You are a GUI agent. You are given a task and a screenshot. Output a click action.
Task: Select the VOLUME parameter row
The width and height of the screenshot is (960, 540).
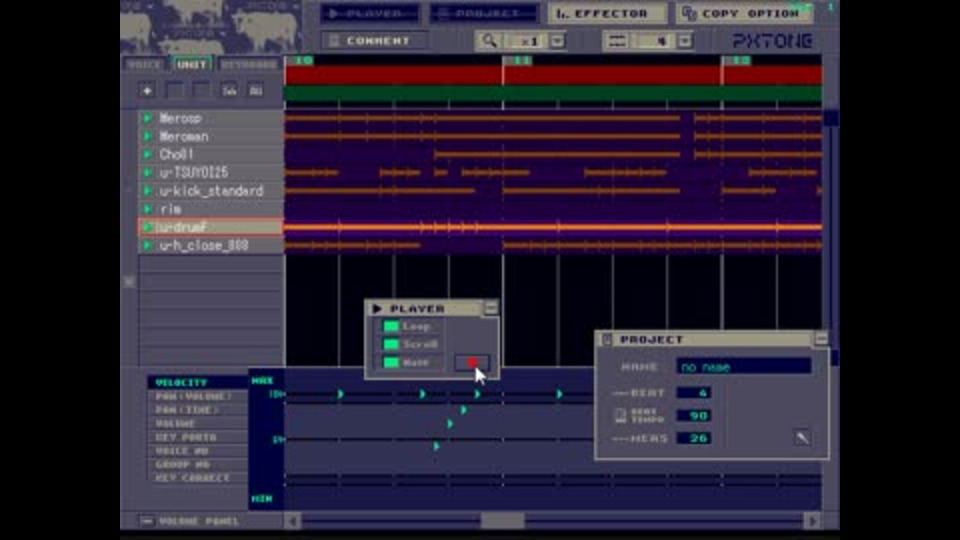point(197,424)
